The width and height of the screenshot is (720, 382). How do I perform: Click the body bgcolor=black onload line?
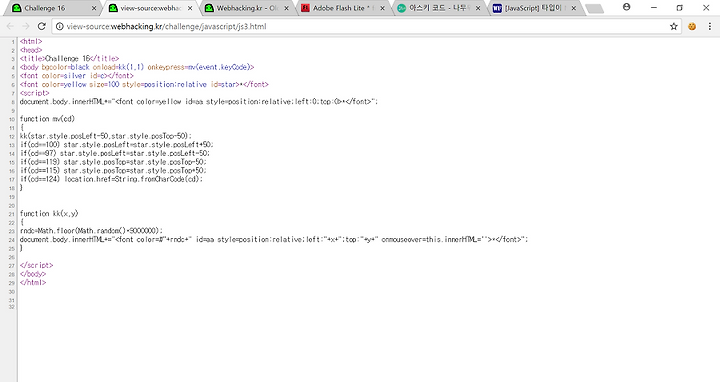(137, 67)
